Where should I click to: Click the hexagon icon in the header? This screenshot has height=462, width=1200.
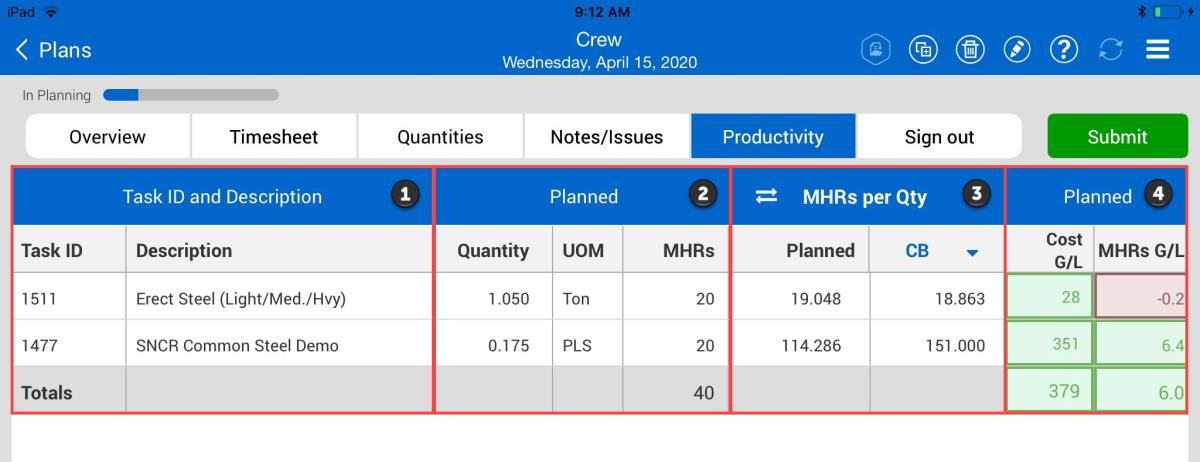tap(875, 50)
